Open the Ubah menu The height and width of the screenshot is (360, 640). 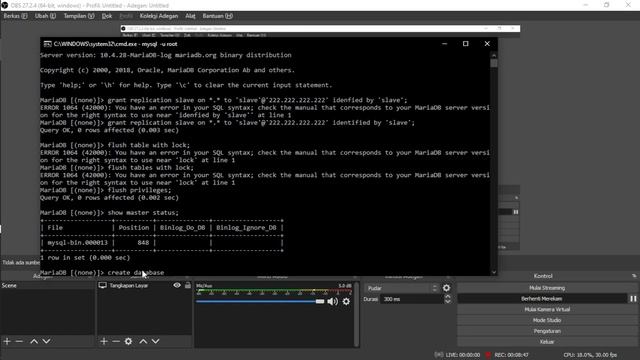point(45,16)
